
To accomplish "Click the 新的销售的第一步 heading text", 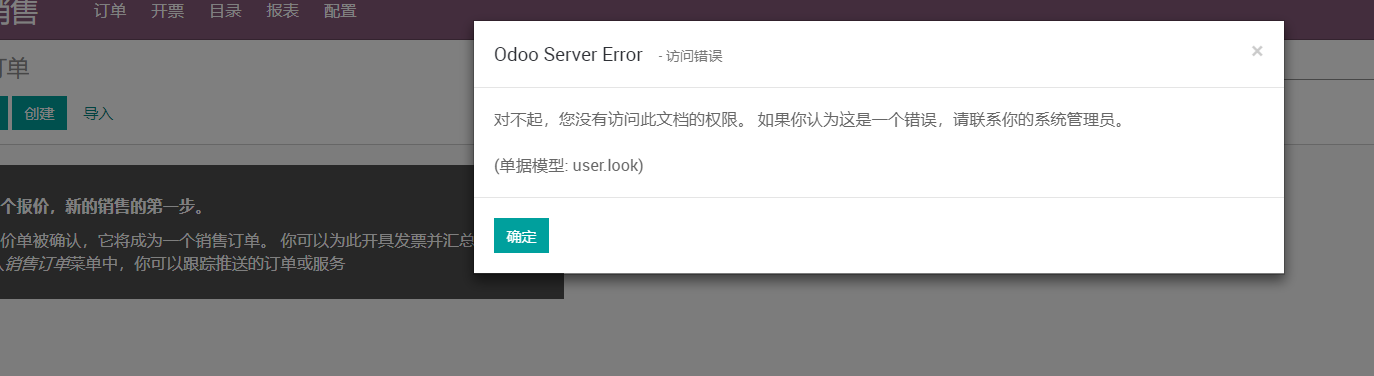I will pyautogui.click(x=135, y=208).
